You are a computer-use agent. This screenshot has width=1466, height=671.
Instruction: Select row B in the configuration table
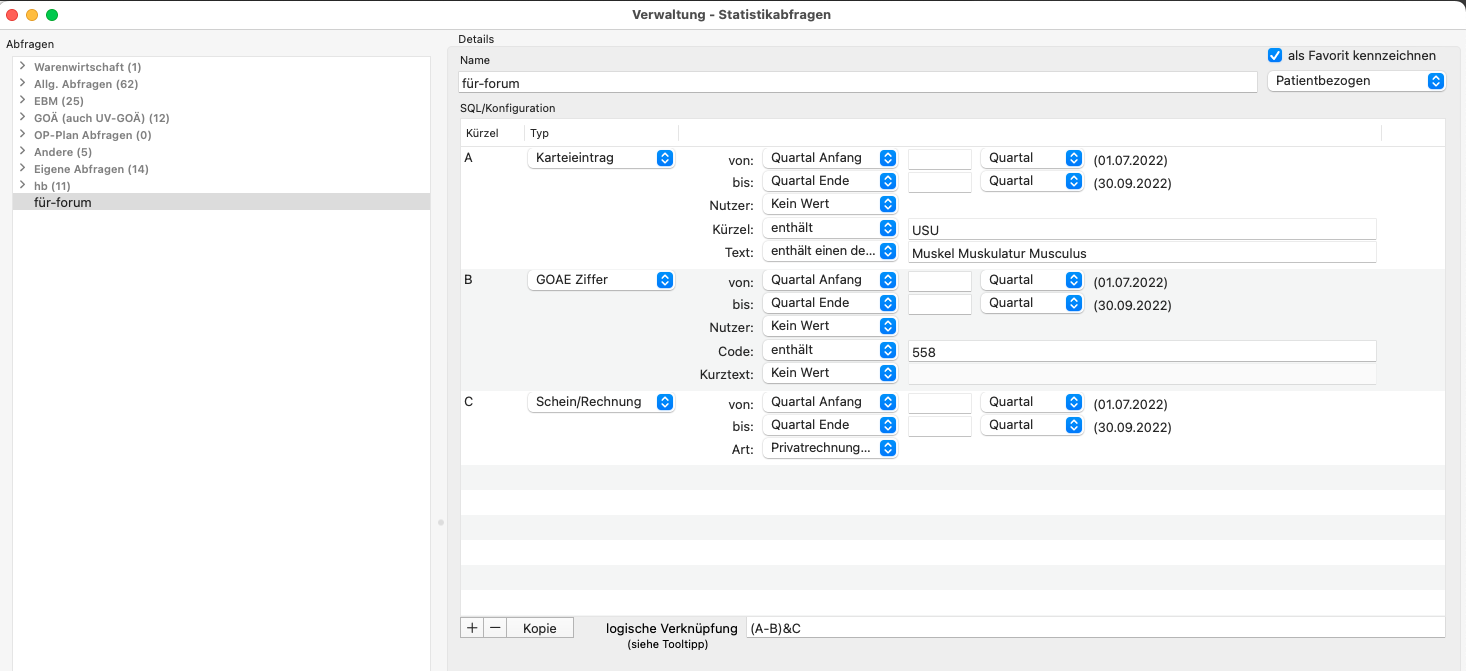[x=952, y=328]
